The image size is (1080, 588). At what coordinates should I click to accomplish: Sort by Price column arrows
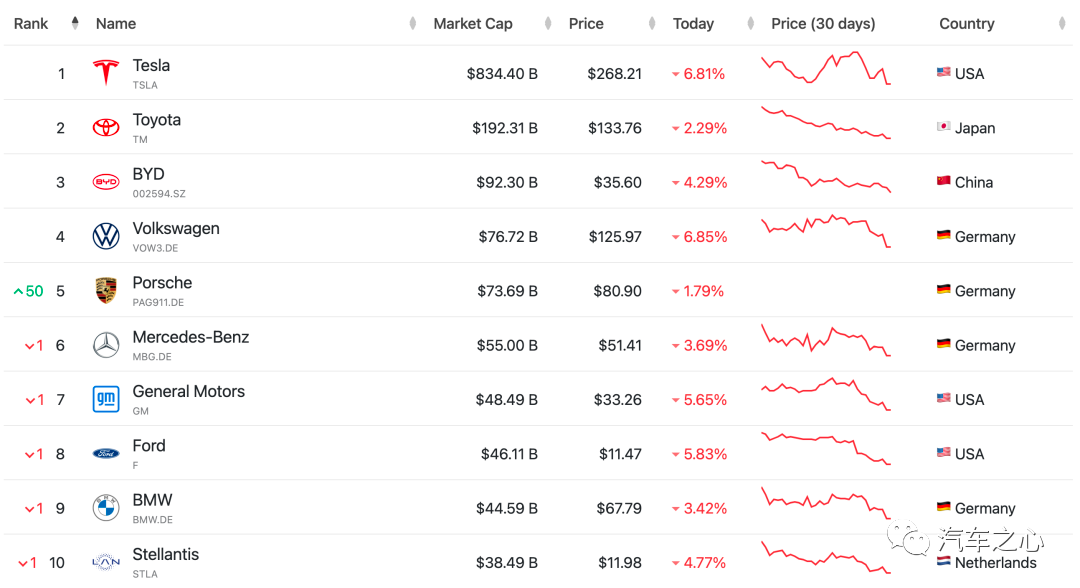tap(652, 23)
